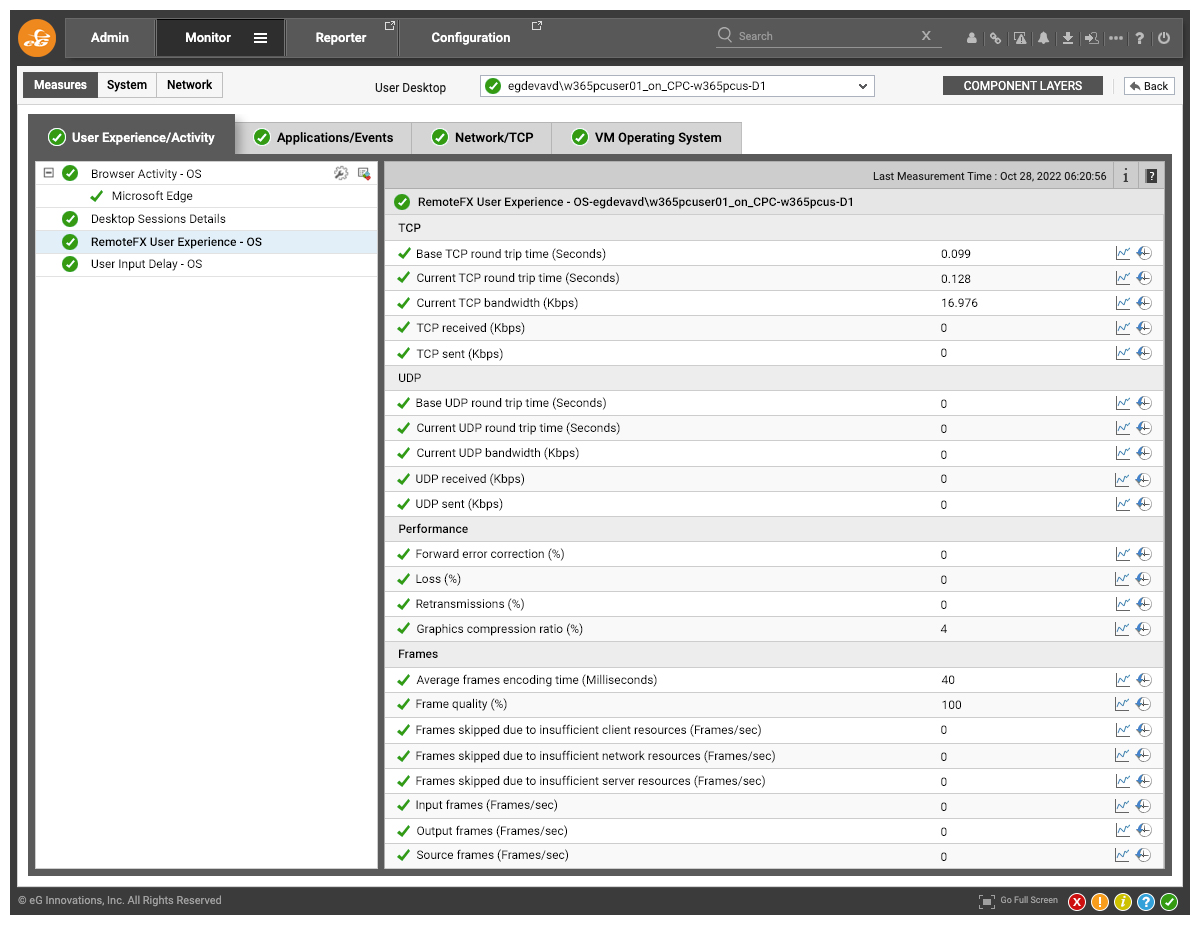Select User Input Delay - OS test

[x=146, y=264]
